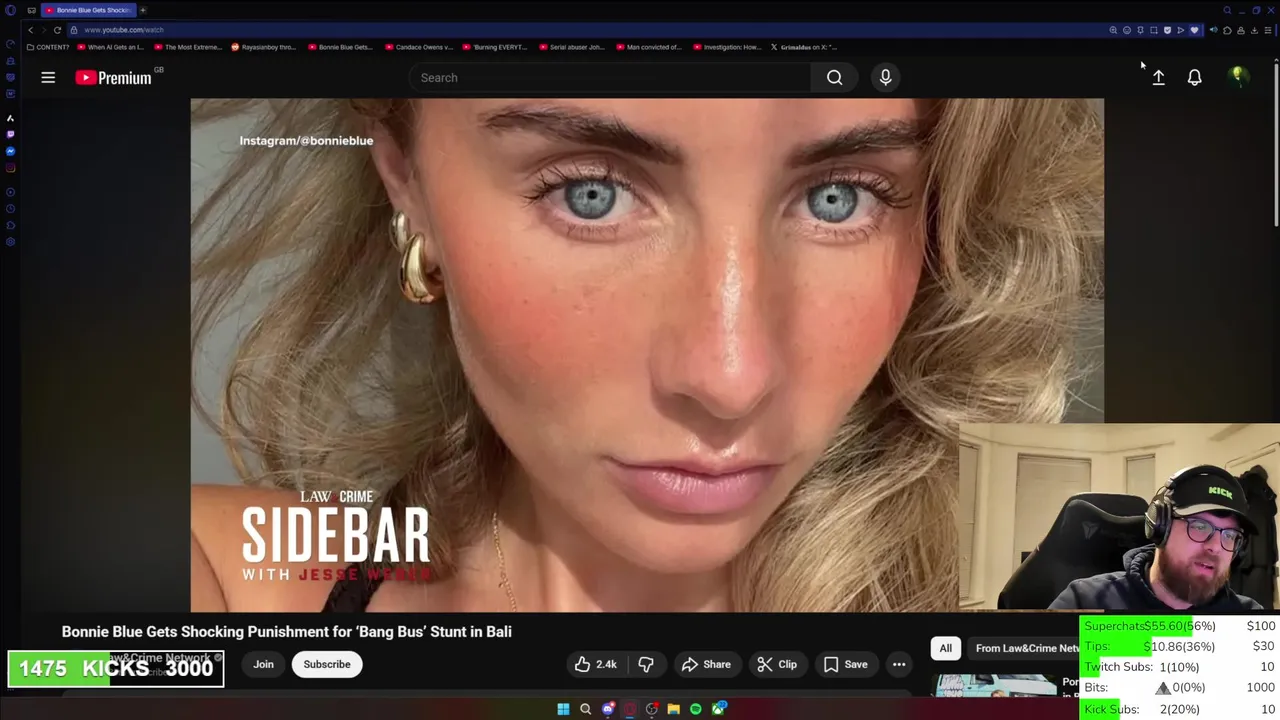1280x720 pixels.
Task: Select From Law&Crime Network chip
Action: pos(1026,648)
